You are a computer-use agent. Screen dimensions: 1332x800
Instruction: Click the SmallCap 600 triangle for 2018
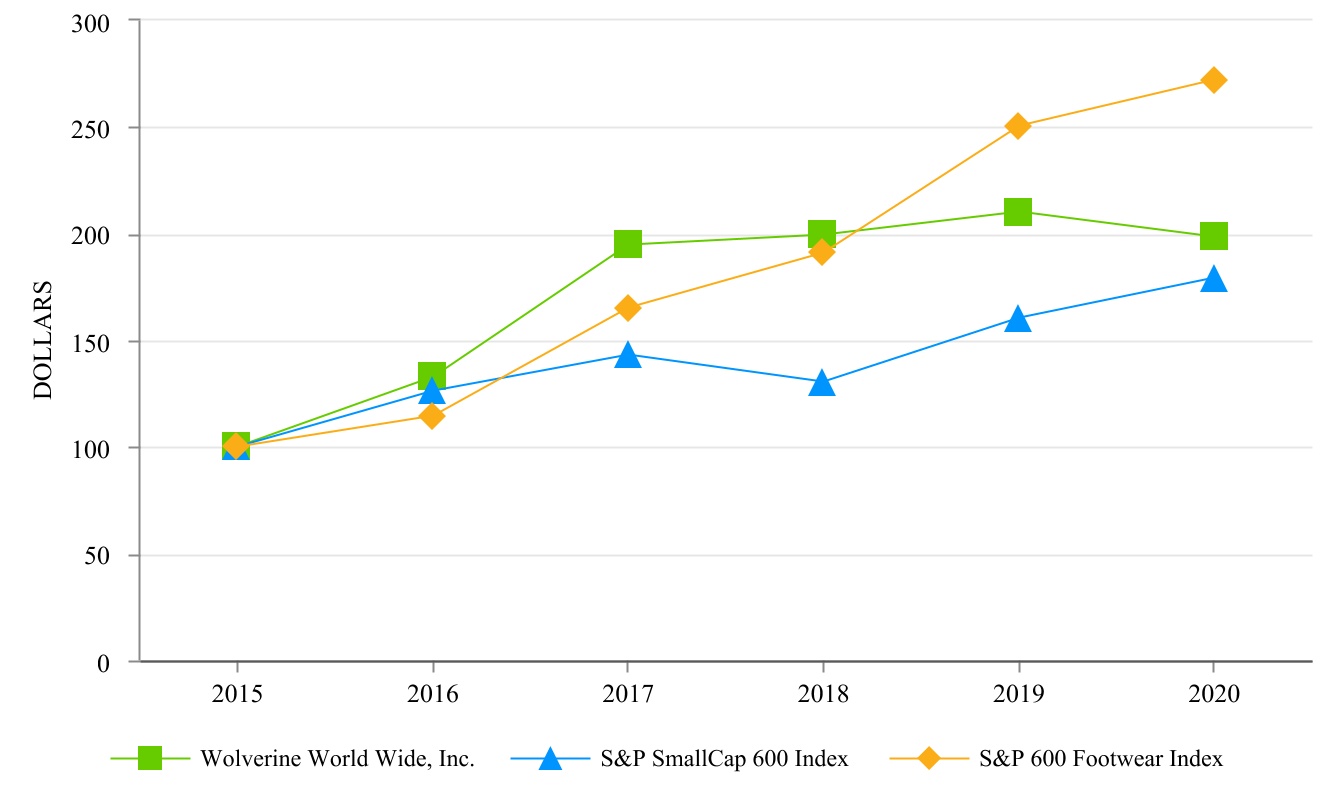[x=822, y=383]
